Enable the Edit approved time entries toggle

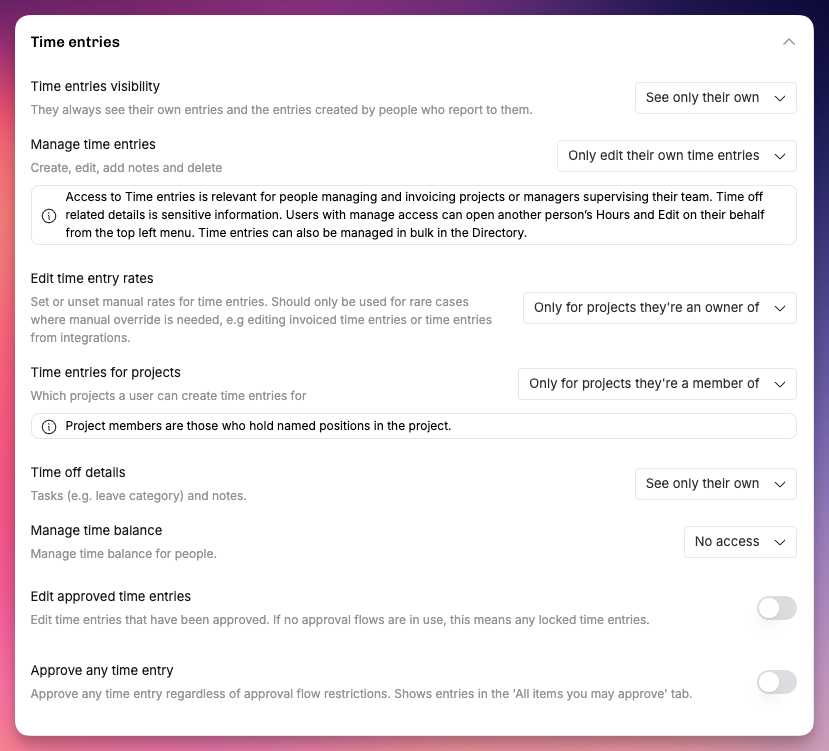[x=777, y=608]
